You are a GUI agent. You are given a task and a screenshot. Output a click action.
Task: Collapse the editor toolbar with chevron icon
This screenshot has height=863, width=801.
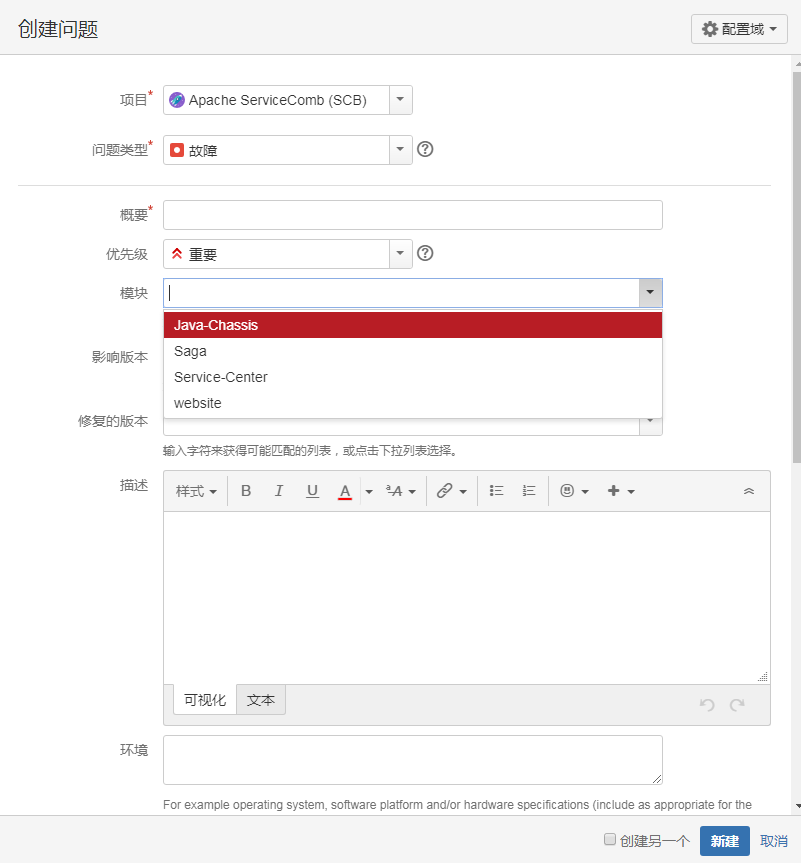(749, 491)
